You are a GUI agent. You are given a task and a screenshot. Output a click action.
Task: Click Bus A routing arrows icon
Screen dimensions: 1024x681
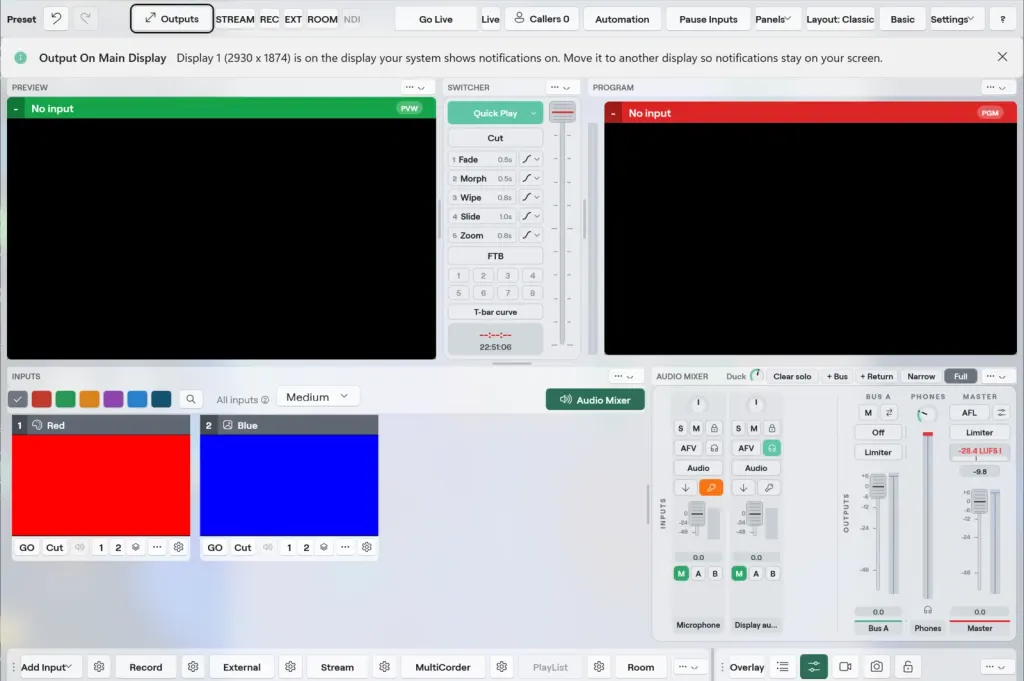(x=889, y=413)
